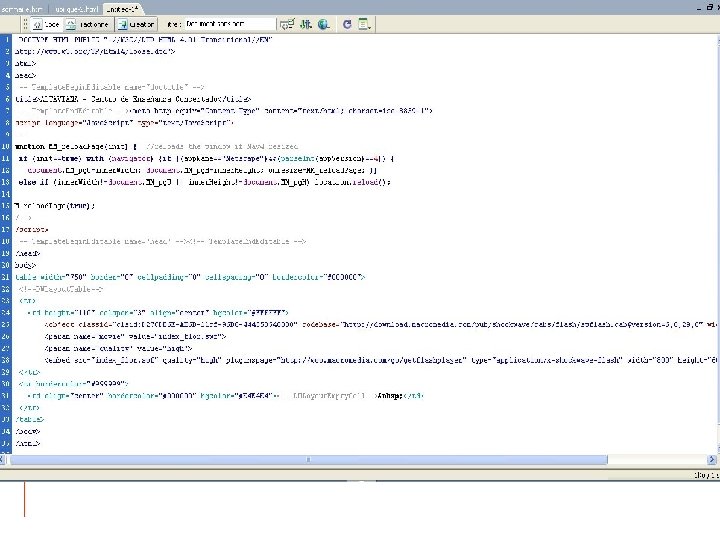
Task: Click the document size status bar text
Action: 706,475
